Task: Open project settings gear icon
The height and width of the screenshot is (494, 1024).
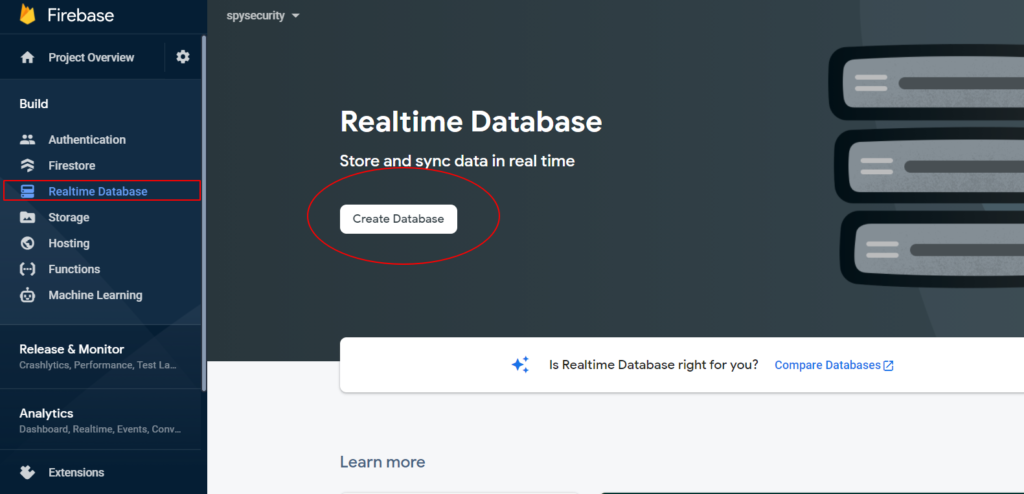Action: tap(183, 57)
